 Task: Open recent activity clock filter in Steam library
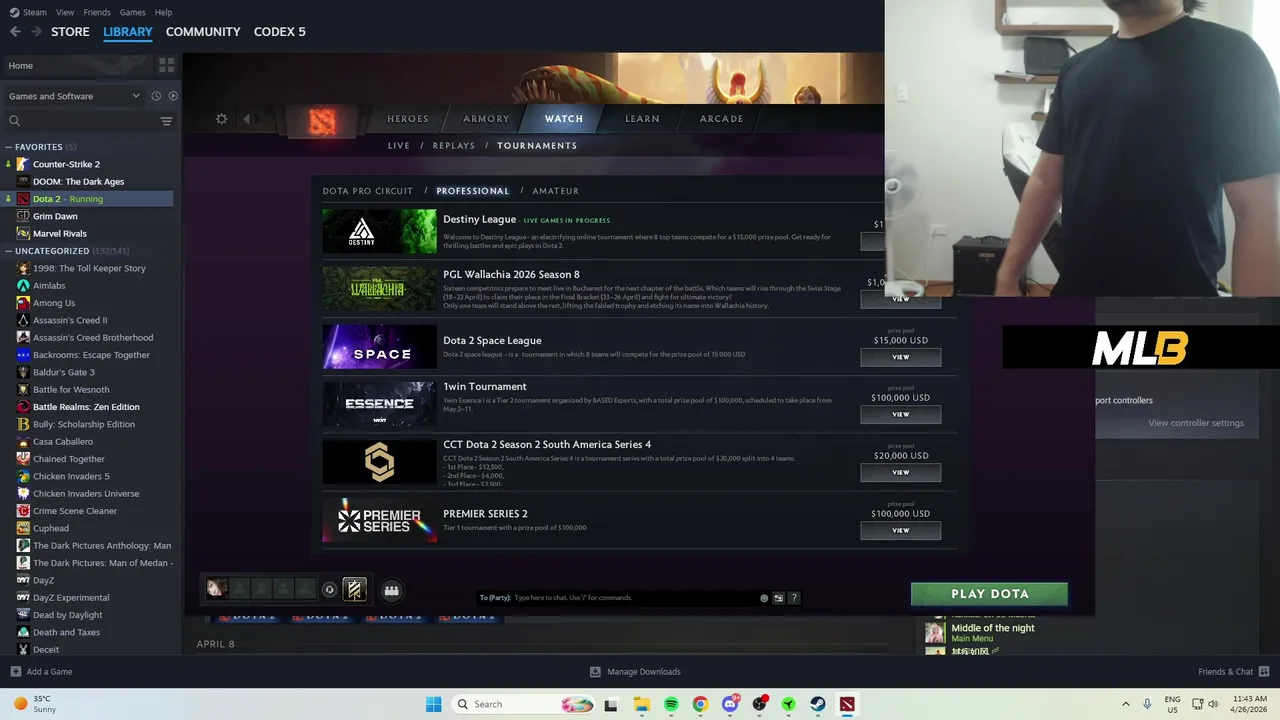point(156,96)
